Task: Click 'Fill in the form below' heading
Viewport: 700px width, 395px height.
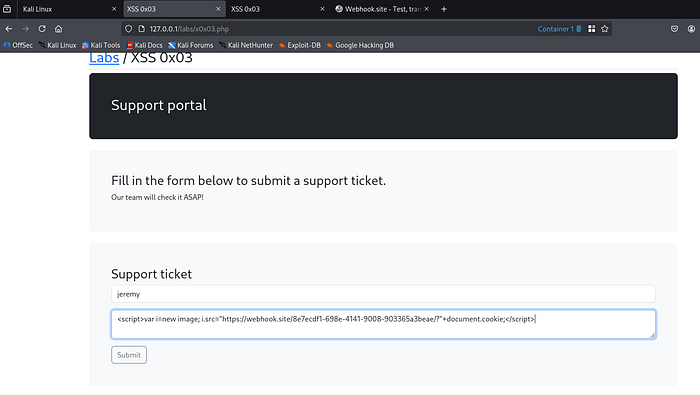Action: pos(248,181)
